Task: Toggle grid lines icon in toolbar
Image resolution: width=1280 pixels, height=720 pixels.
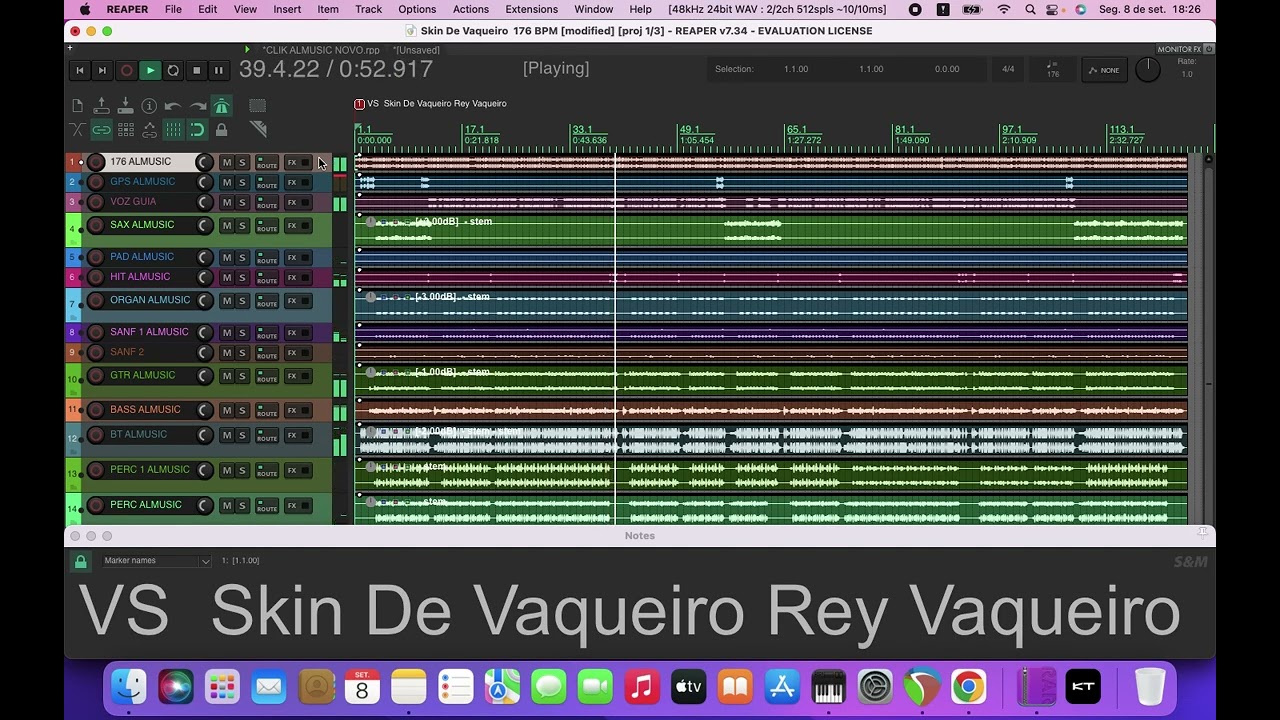Action: (x=173, y=130)
